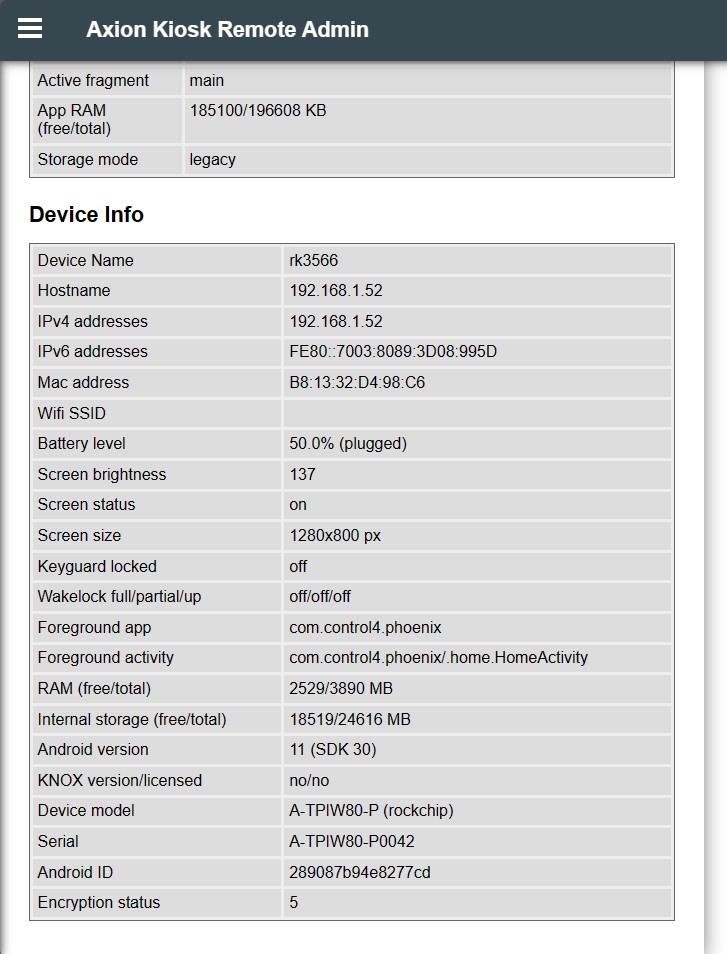The image size is (727, 954).
Task: Select the Battery level 50.0% (plugged) value
Action: [348, 444]
